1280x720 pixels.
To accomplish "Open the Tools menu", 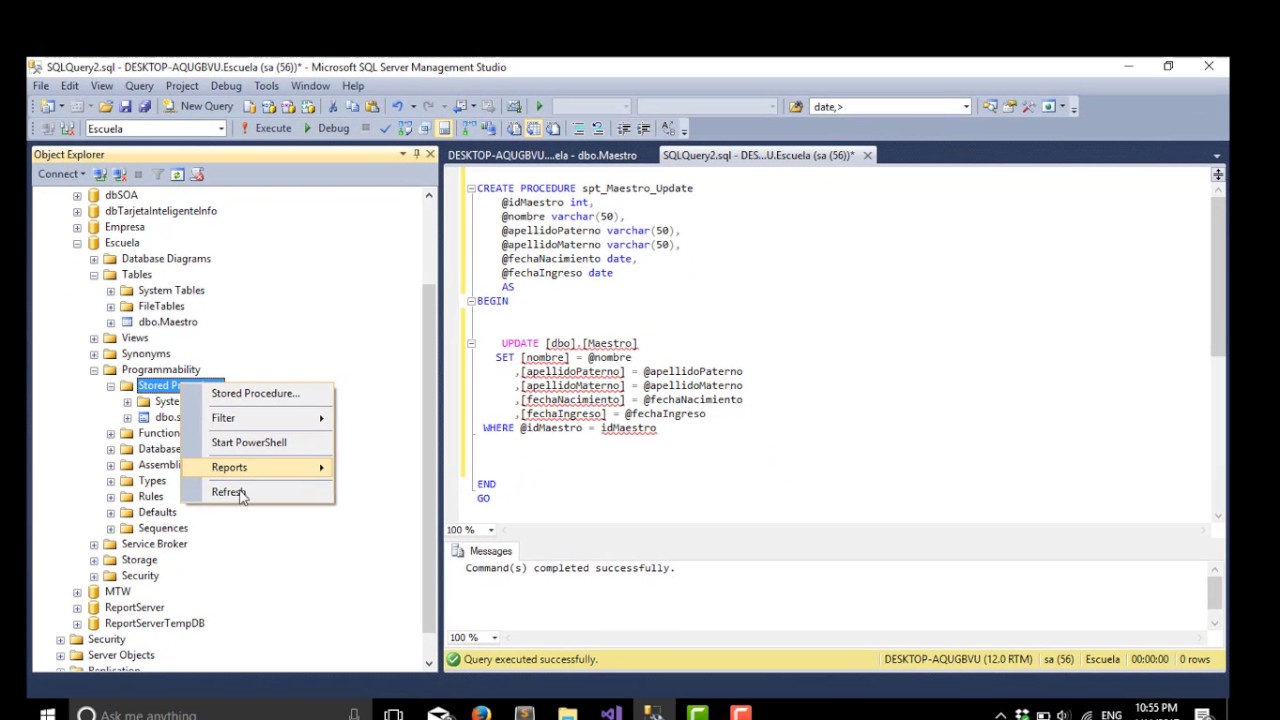I will [266, 86].
